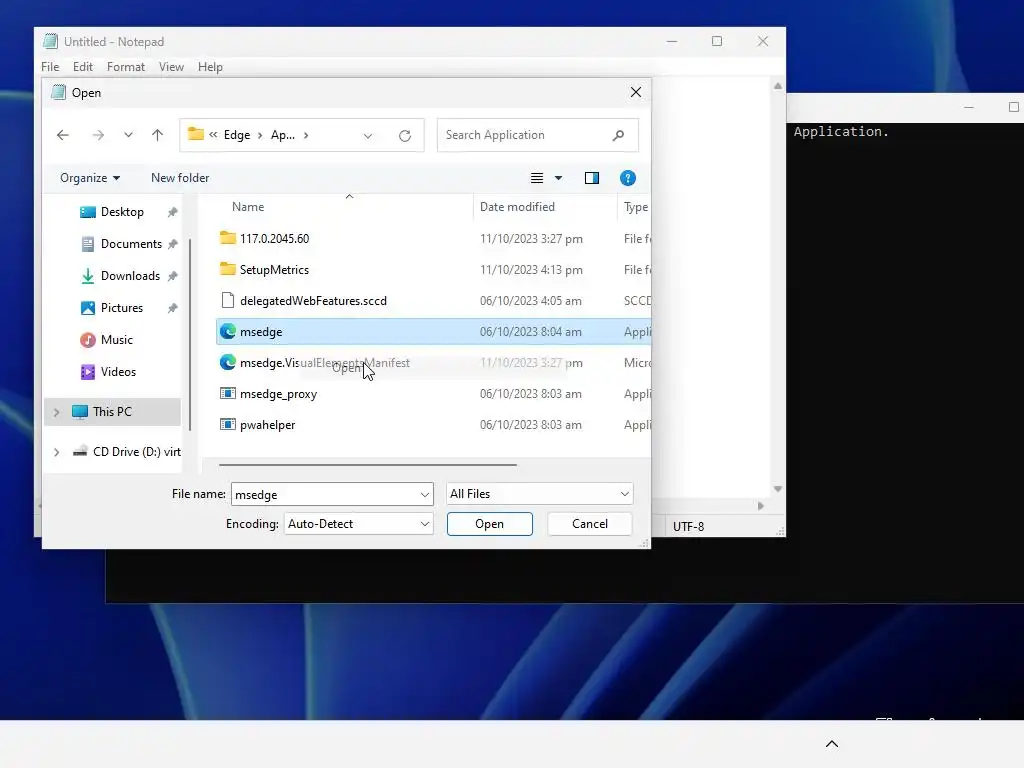
Task: Open Notepad Help menu
Action: click(210, 67)
